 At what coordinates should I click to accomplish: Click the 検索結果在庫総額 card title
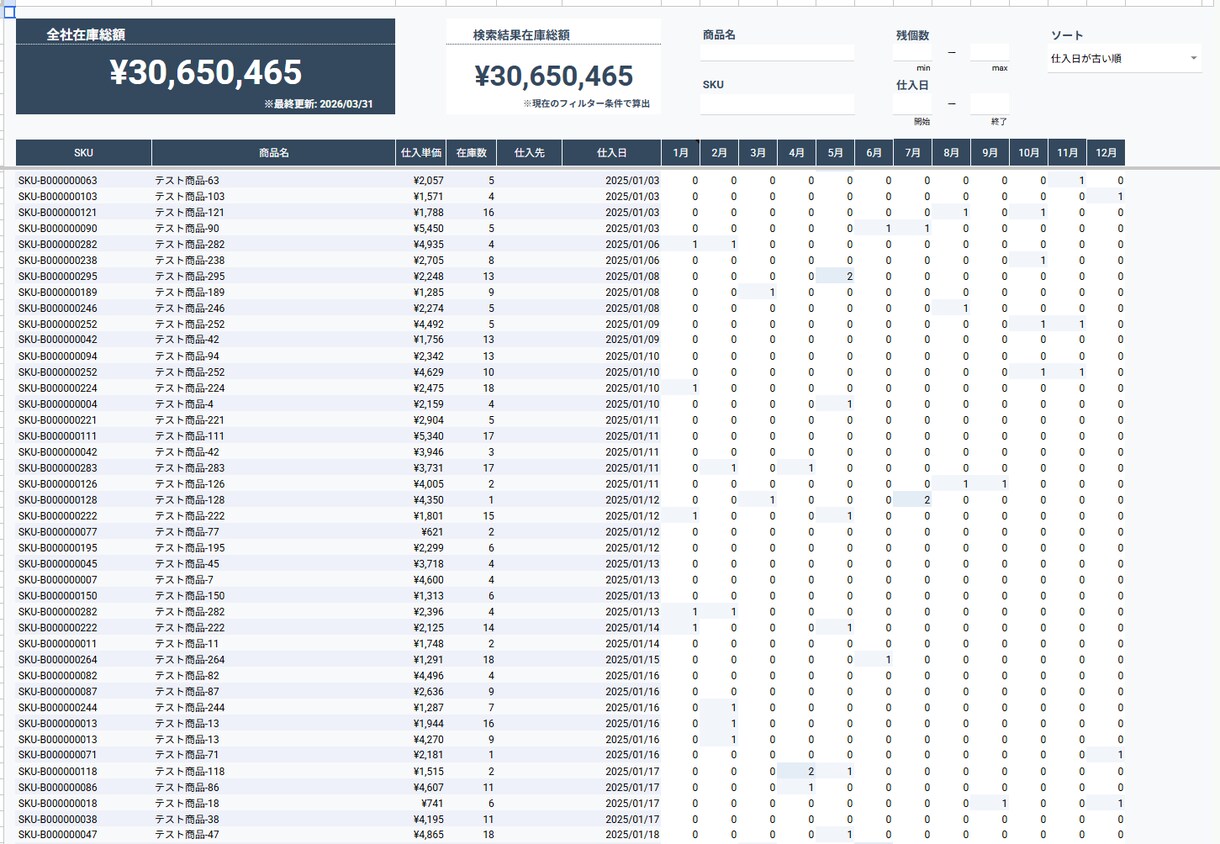pyautogui.click(x=522, y=35)
